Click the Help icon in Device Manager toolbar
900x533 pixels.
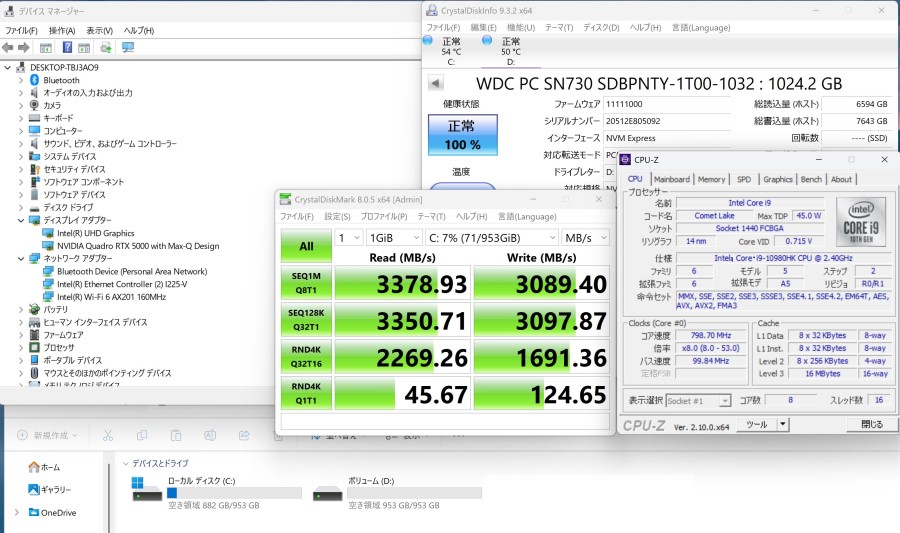(x=67, y=48)
